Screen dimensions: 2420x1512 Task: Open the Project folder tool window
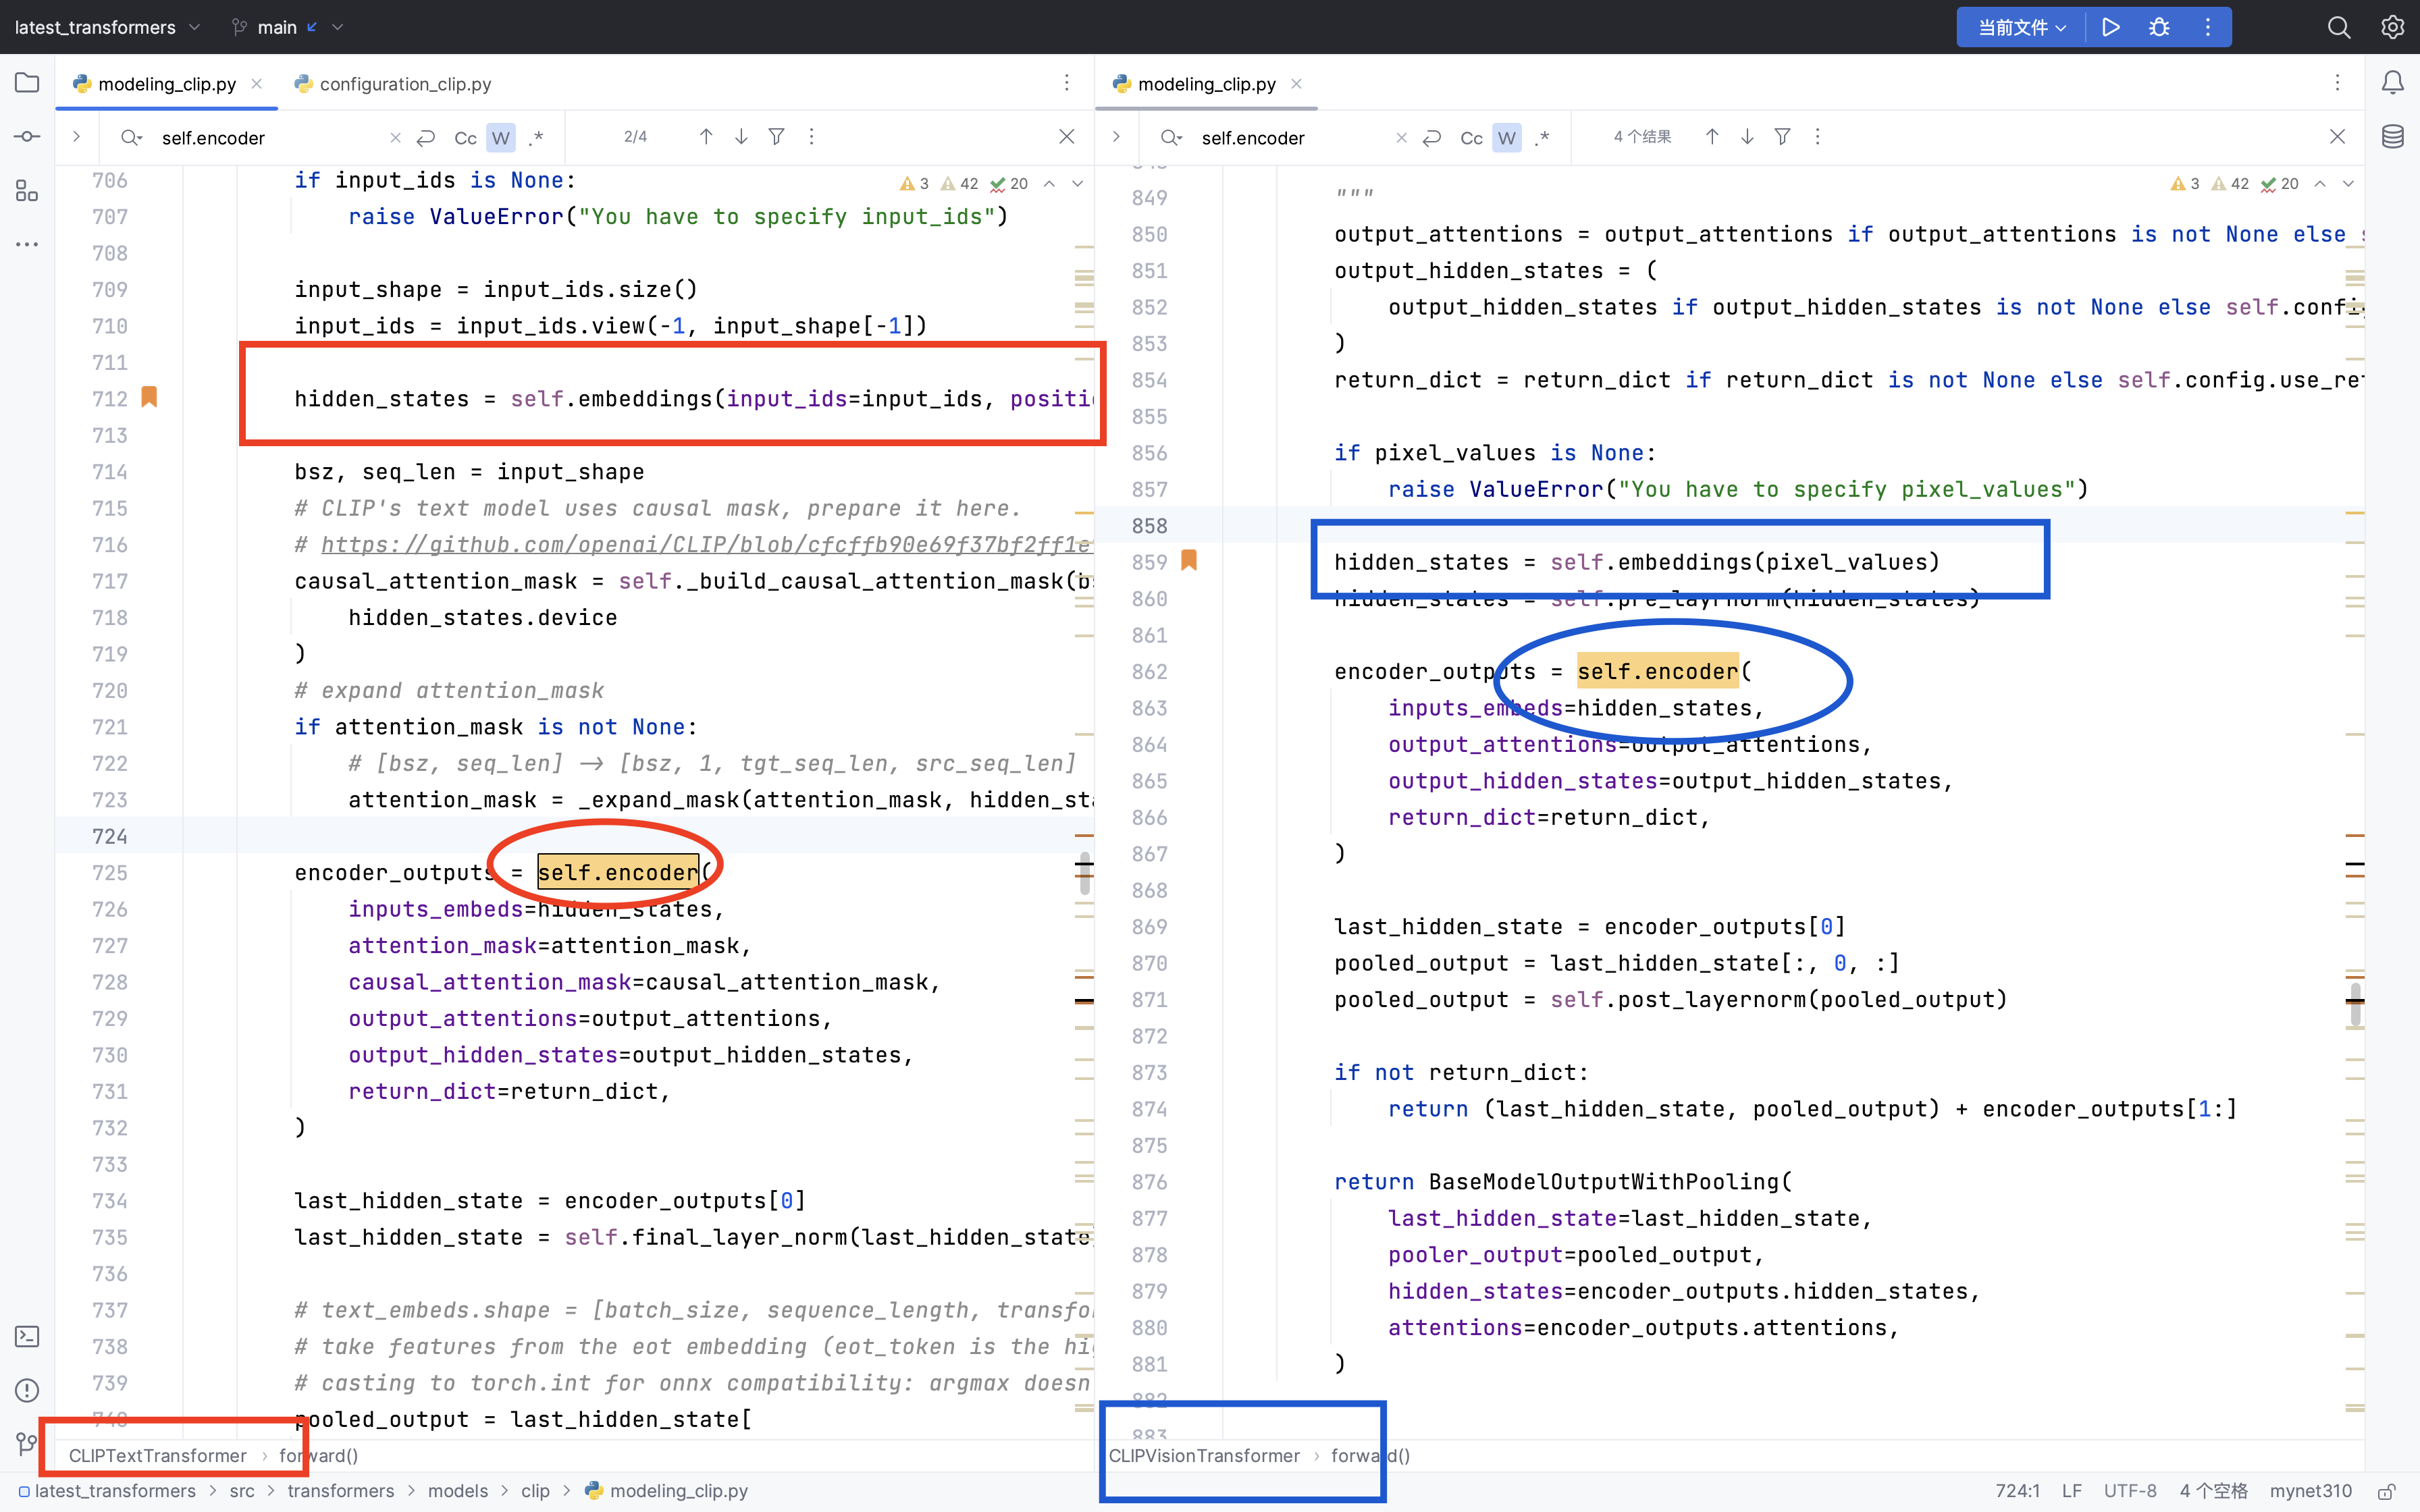(x=27, y=83)
